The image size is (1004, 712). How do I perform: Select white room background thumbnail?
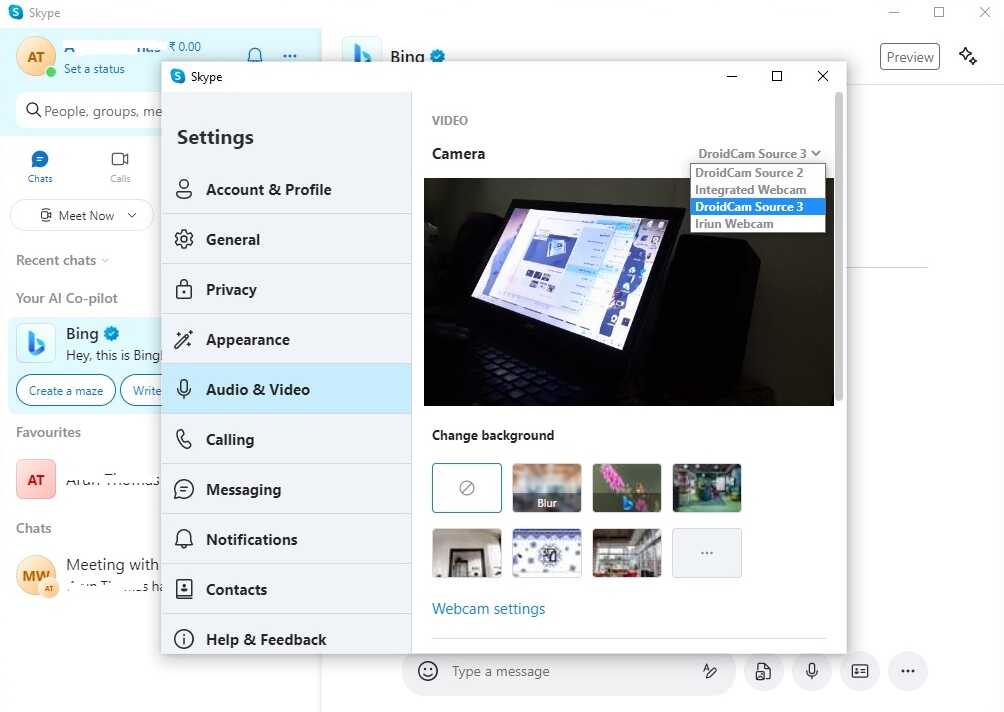[x=467, y=553]
